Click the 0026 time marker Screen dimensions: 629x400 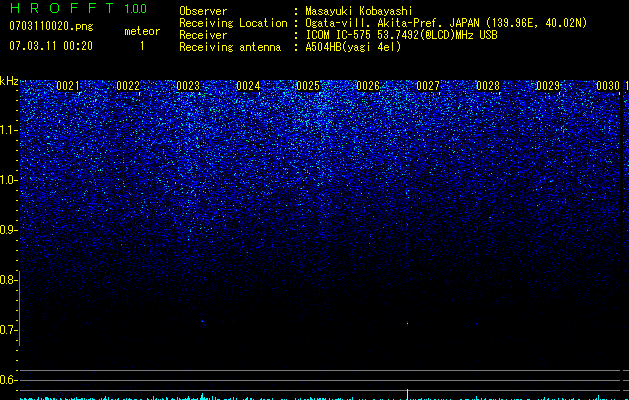pyautogui.click(x=368, y=86)
